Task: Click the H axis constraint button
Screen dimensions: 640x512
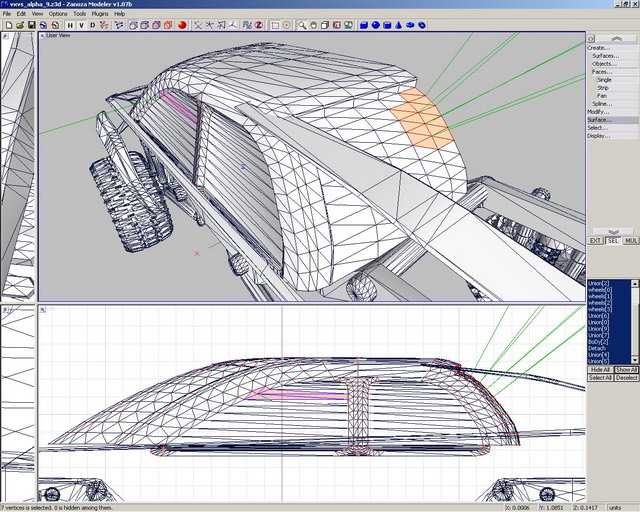Action: pos(69,25)
